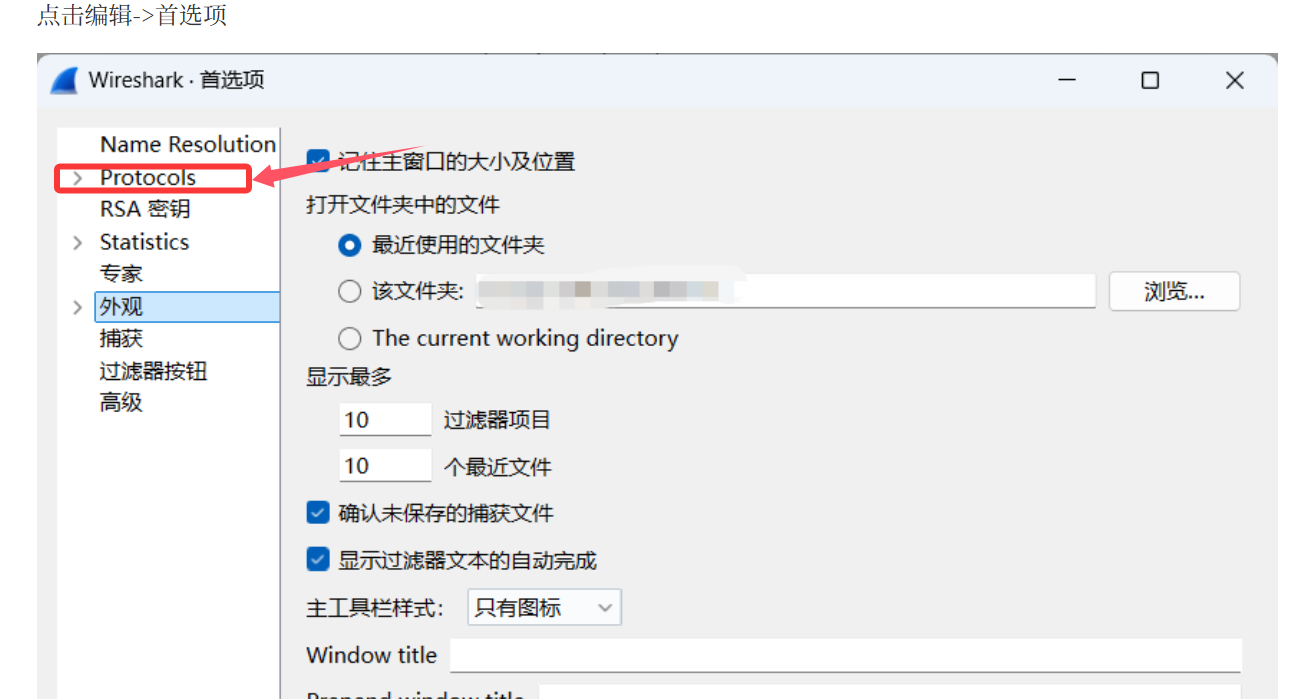Screen dimensions: 1307x699
Task: Select the 该文件夹 radio button
Action: pos(350,291)
